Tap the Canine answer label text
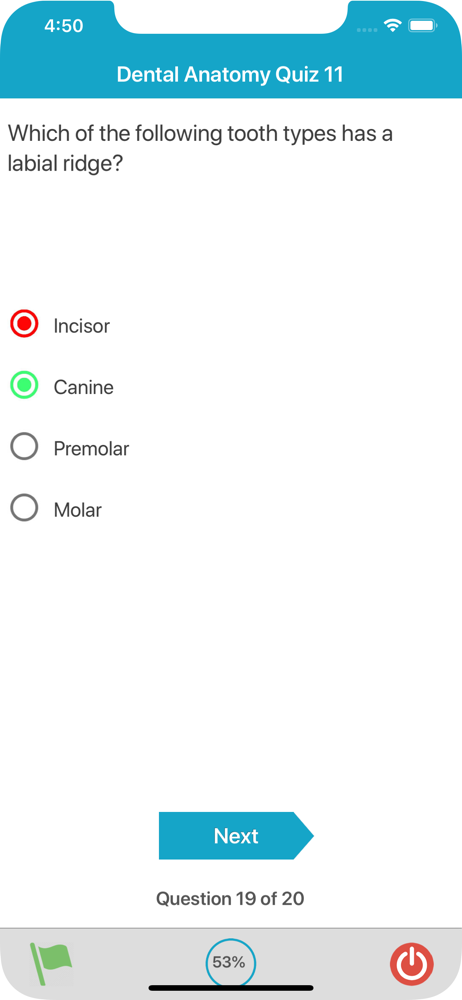This screenshot has height=1000, width=462. (x=84, y=388)
